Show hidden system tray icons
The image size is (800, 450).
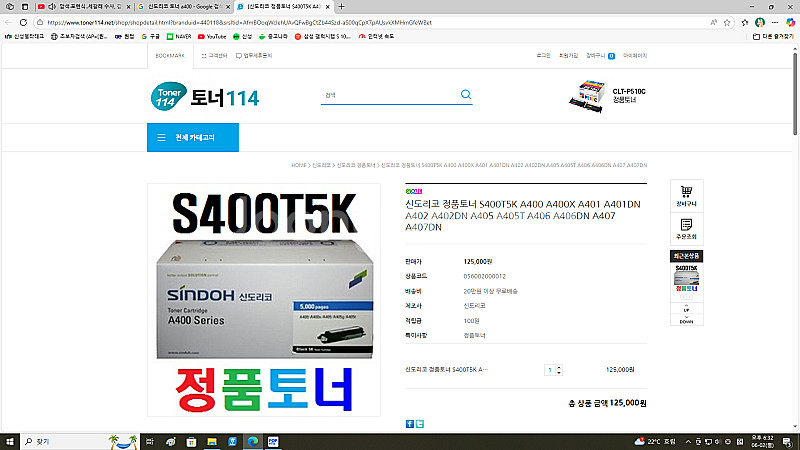click(688, 441)
